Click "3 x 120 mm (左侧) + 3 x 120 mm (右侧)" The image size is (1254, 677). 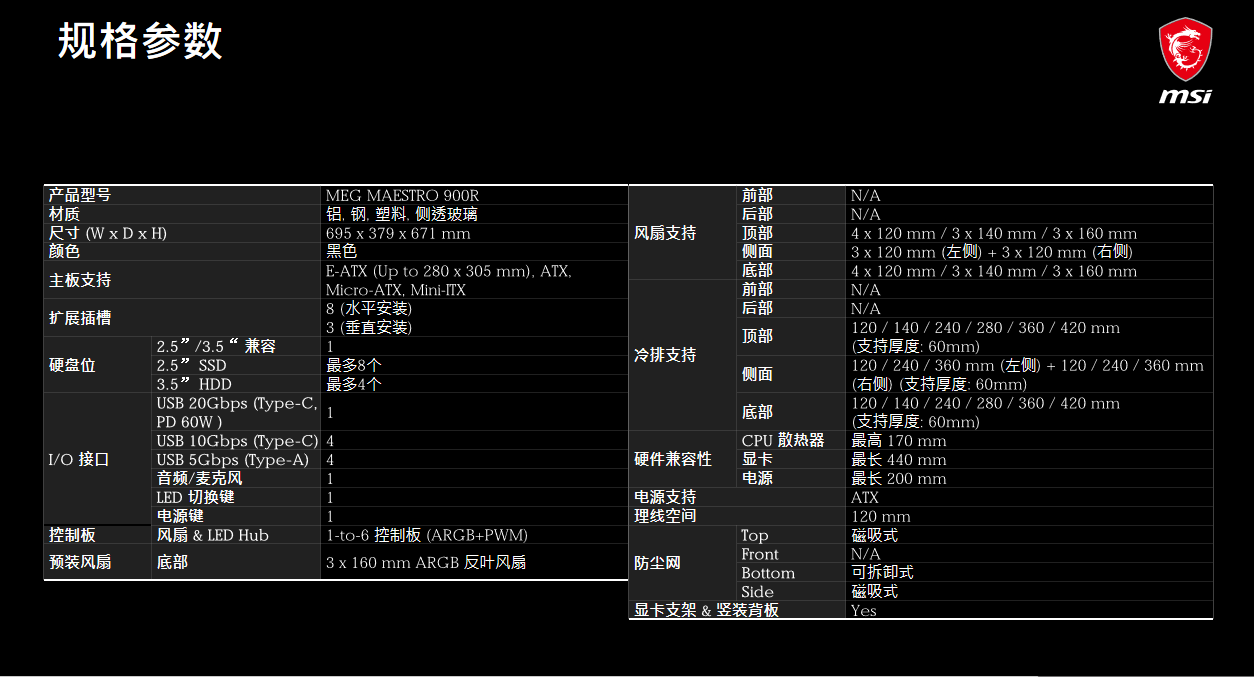tap(992, 252)
